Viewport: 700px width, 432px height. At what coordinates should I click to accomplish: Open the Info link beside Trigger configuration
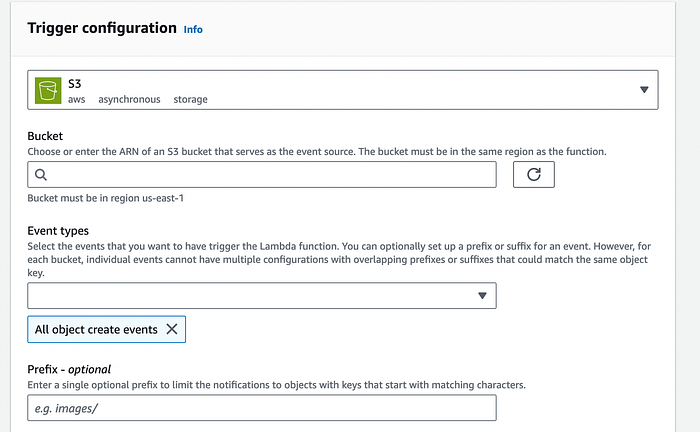coord(193,29)
